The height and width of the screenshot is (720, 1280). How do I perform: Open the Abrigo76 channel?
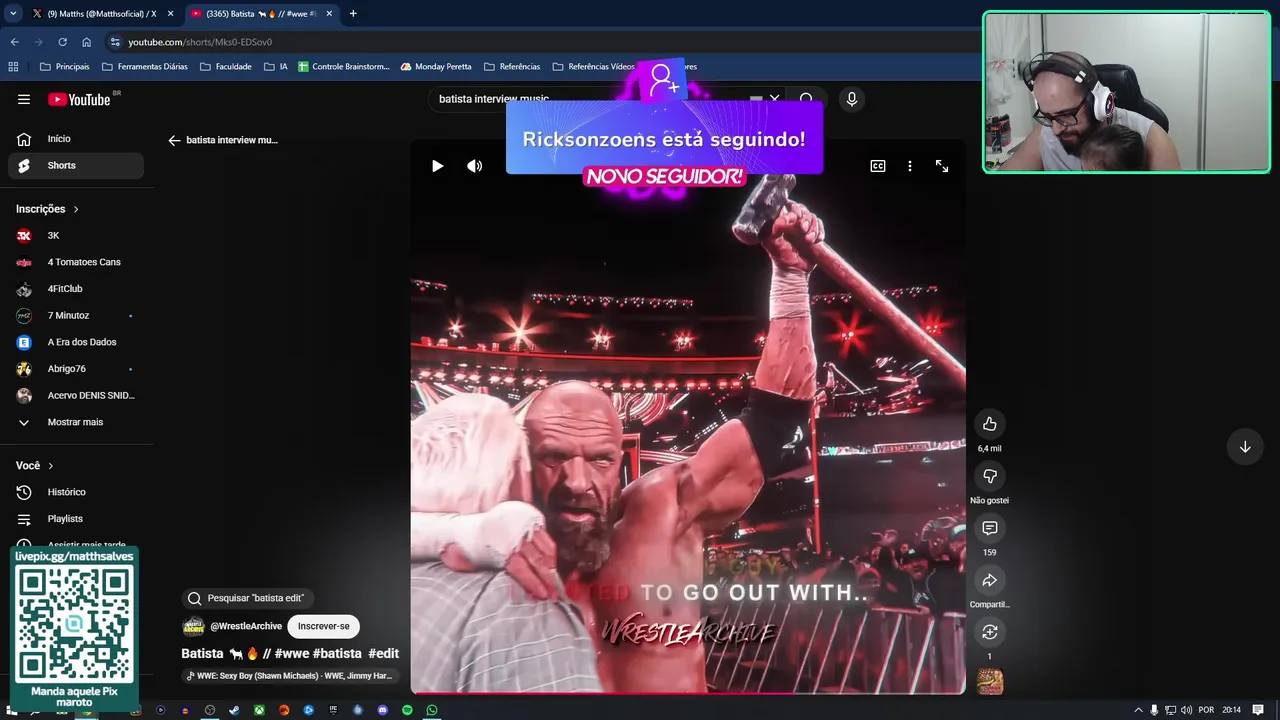tap(76, 368)
